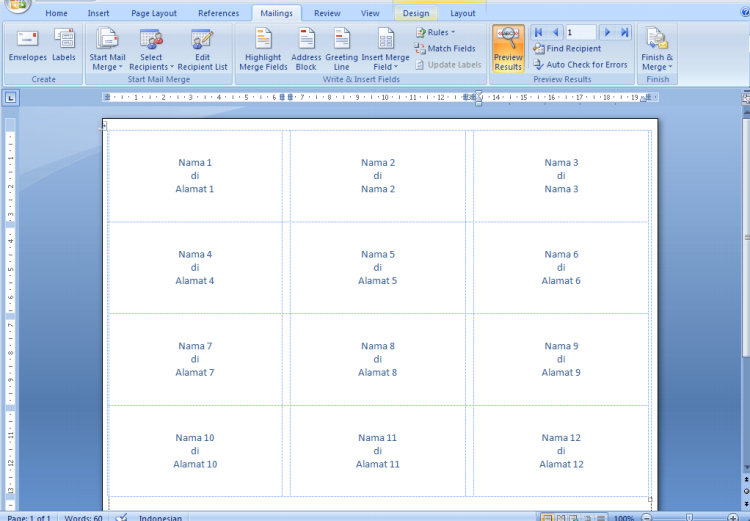This screenshot has height=521, width=750.
Task: Open the Review tab
Action: pos(327,13)
